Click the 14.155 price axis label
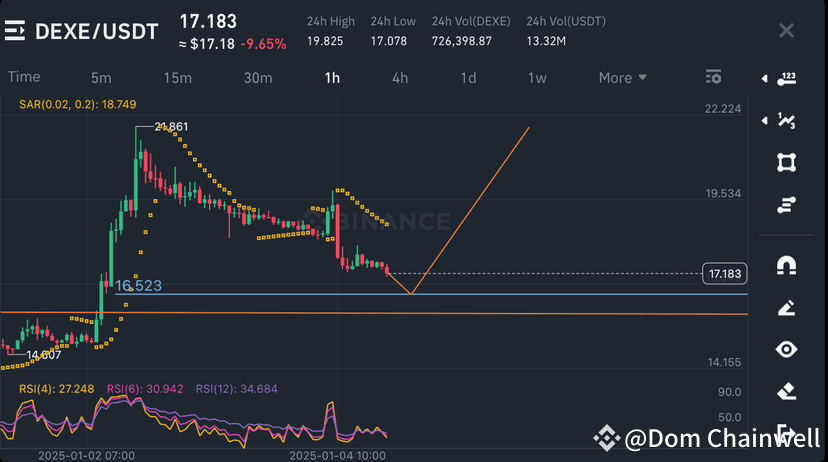 [724, 362]
